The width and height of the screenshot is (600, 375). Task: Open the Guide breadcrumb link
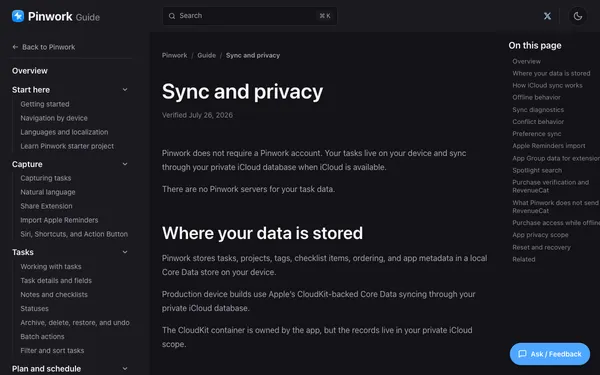[207, 55]
